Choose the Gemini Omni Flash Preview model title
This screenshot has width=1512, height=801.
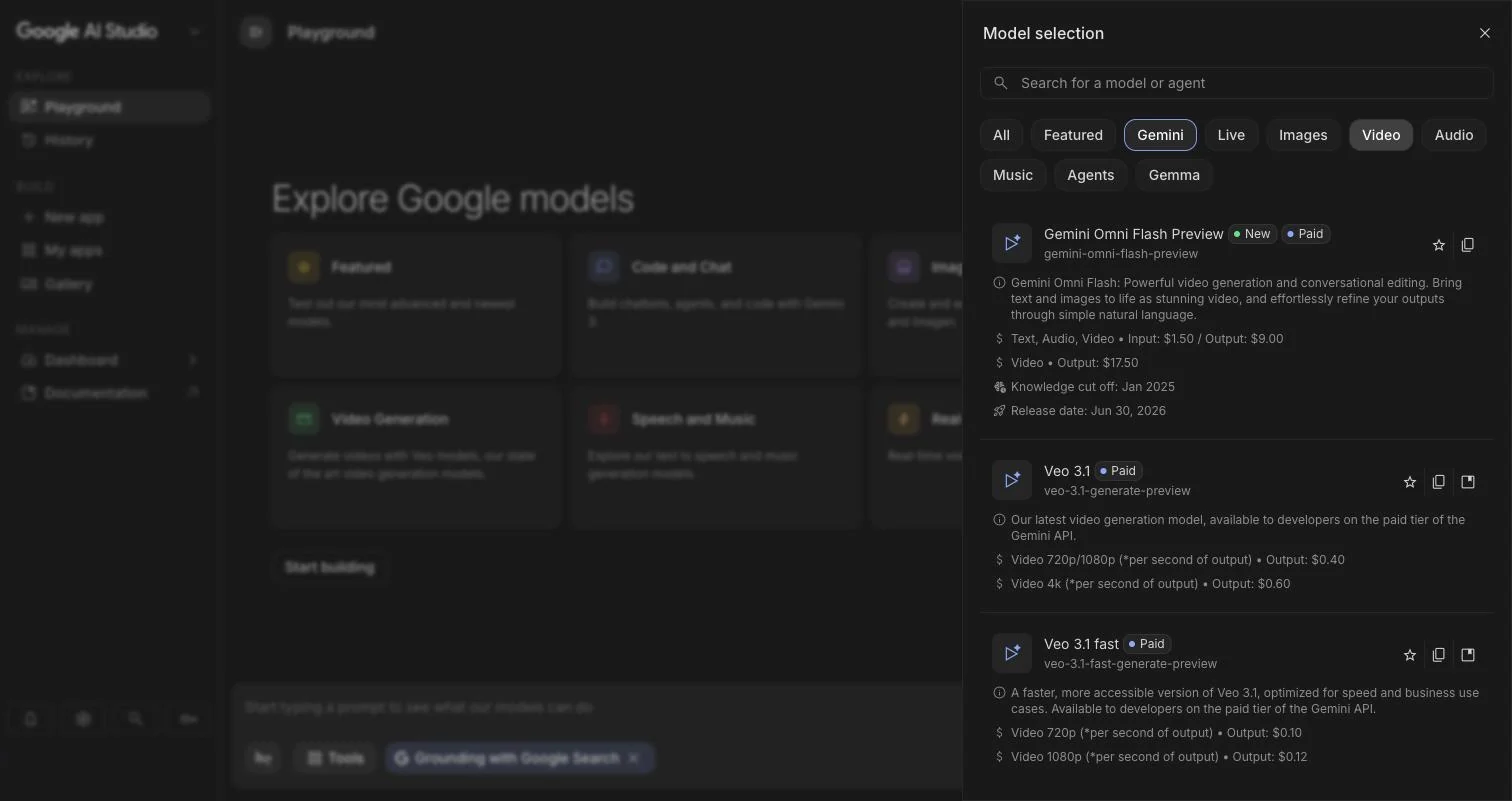[x=1134, y=234]
